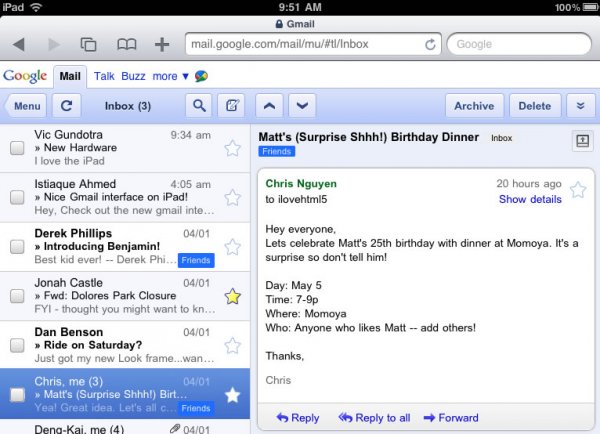
Task: Open the Safari pages/tabs view icon
Action: point(88,44)
